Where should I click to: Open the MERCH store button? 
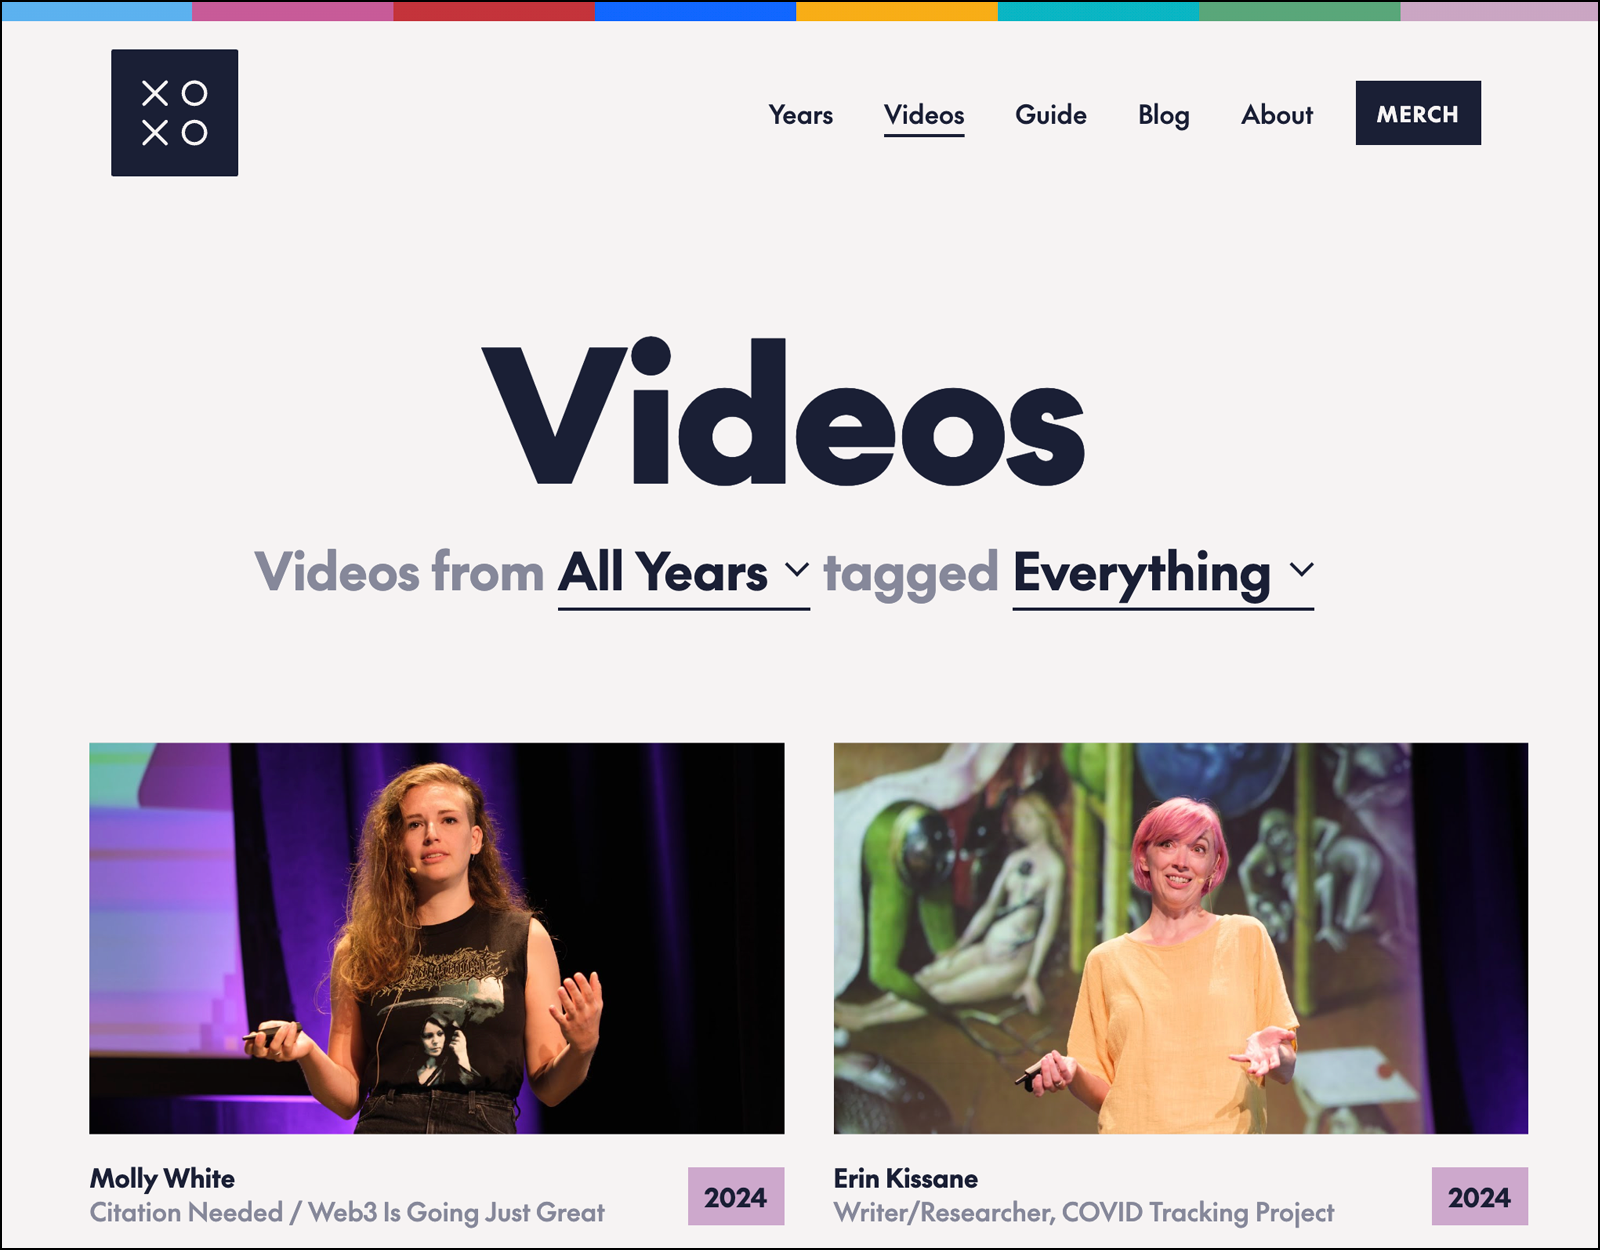coord(1418,114)
